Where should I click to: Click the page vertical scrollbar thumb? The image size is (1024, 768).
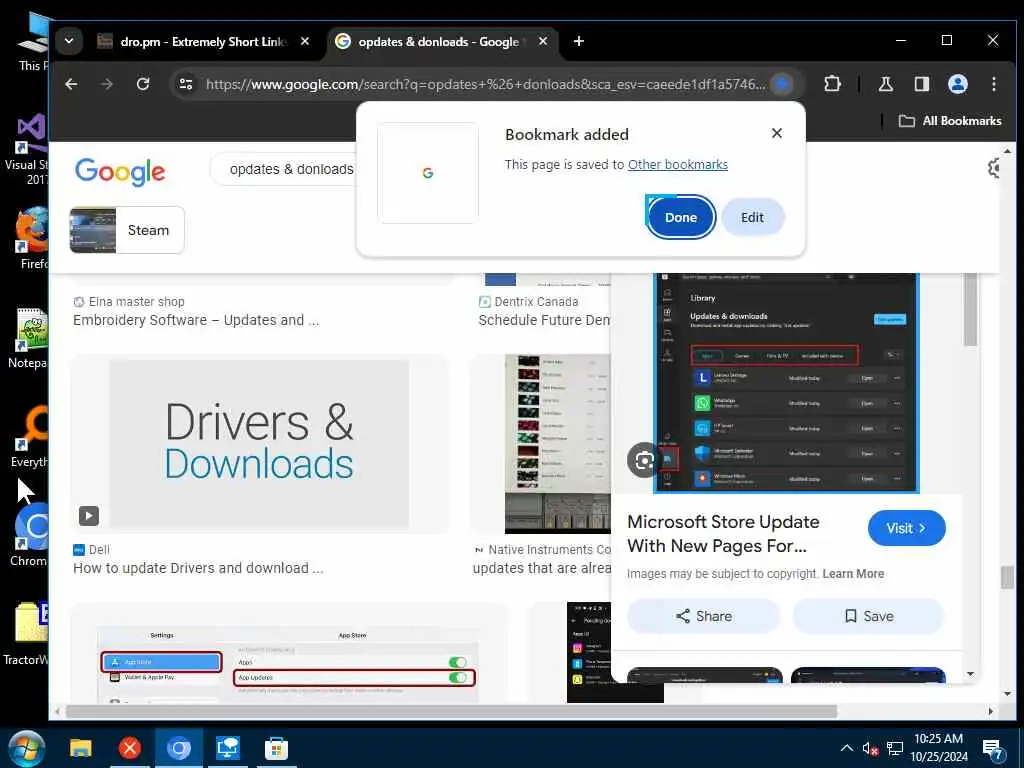click(x=1007, y=577)
